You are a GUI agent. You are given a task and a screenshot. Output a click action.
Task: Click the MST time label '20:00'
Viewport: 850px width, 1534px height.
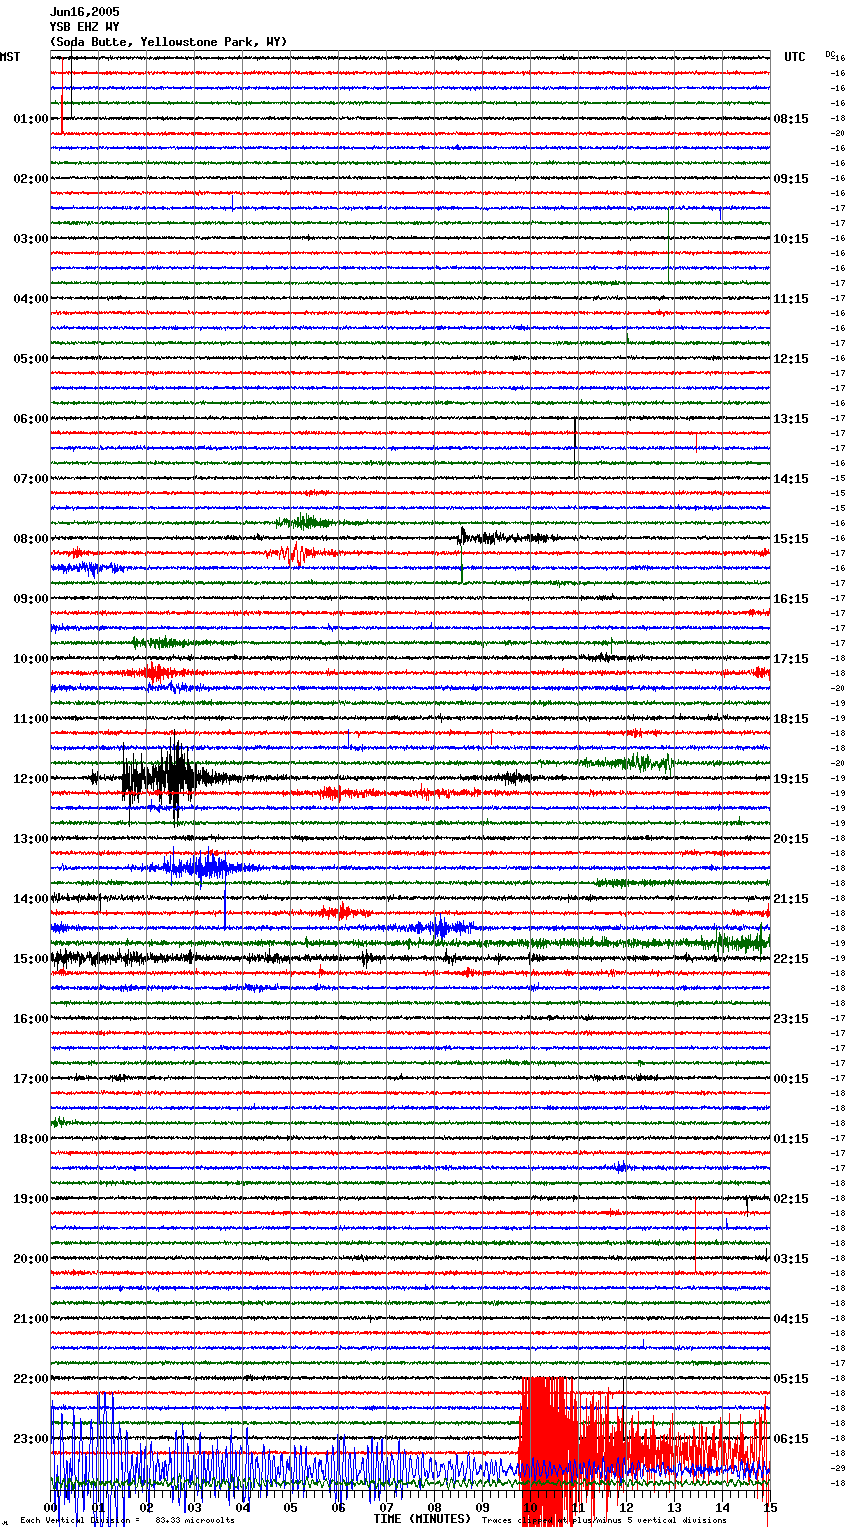click(30, 1259)
